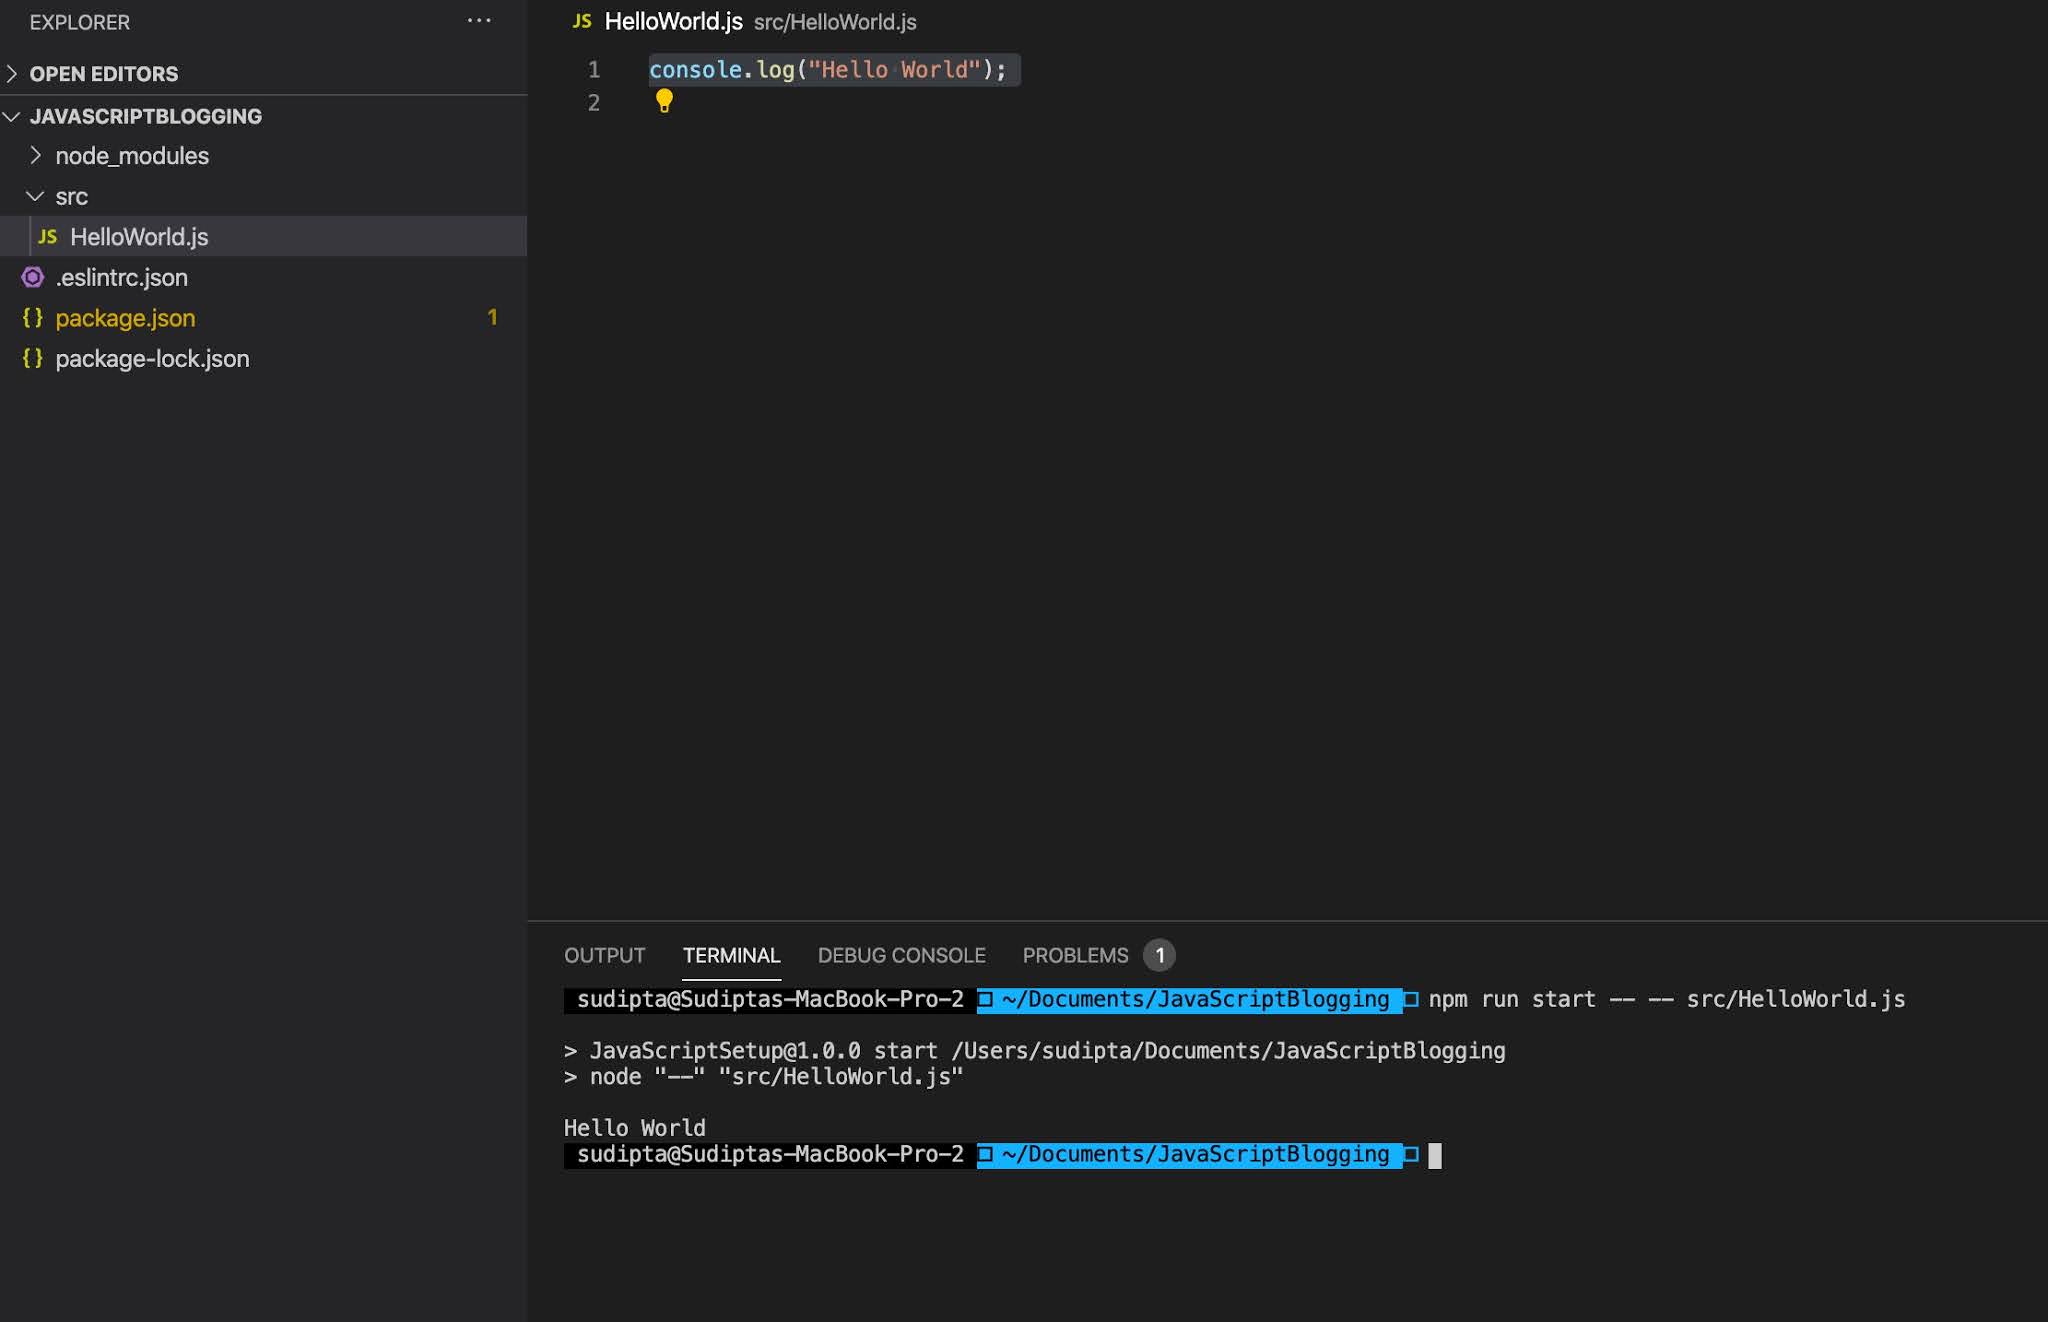Switch to the OUTPUT tab
This screenshot has width=2048, height=1322.
(x=604, y=955)
